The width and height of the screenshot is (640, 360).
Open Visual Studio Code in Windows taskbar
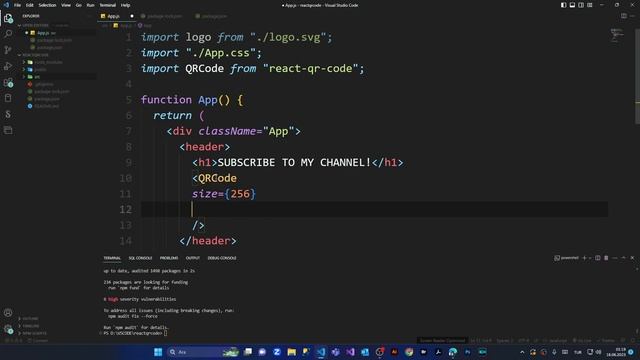click(321, 352)
